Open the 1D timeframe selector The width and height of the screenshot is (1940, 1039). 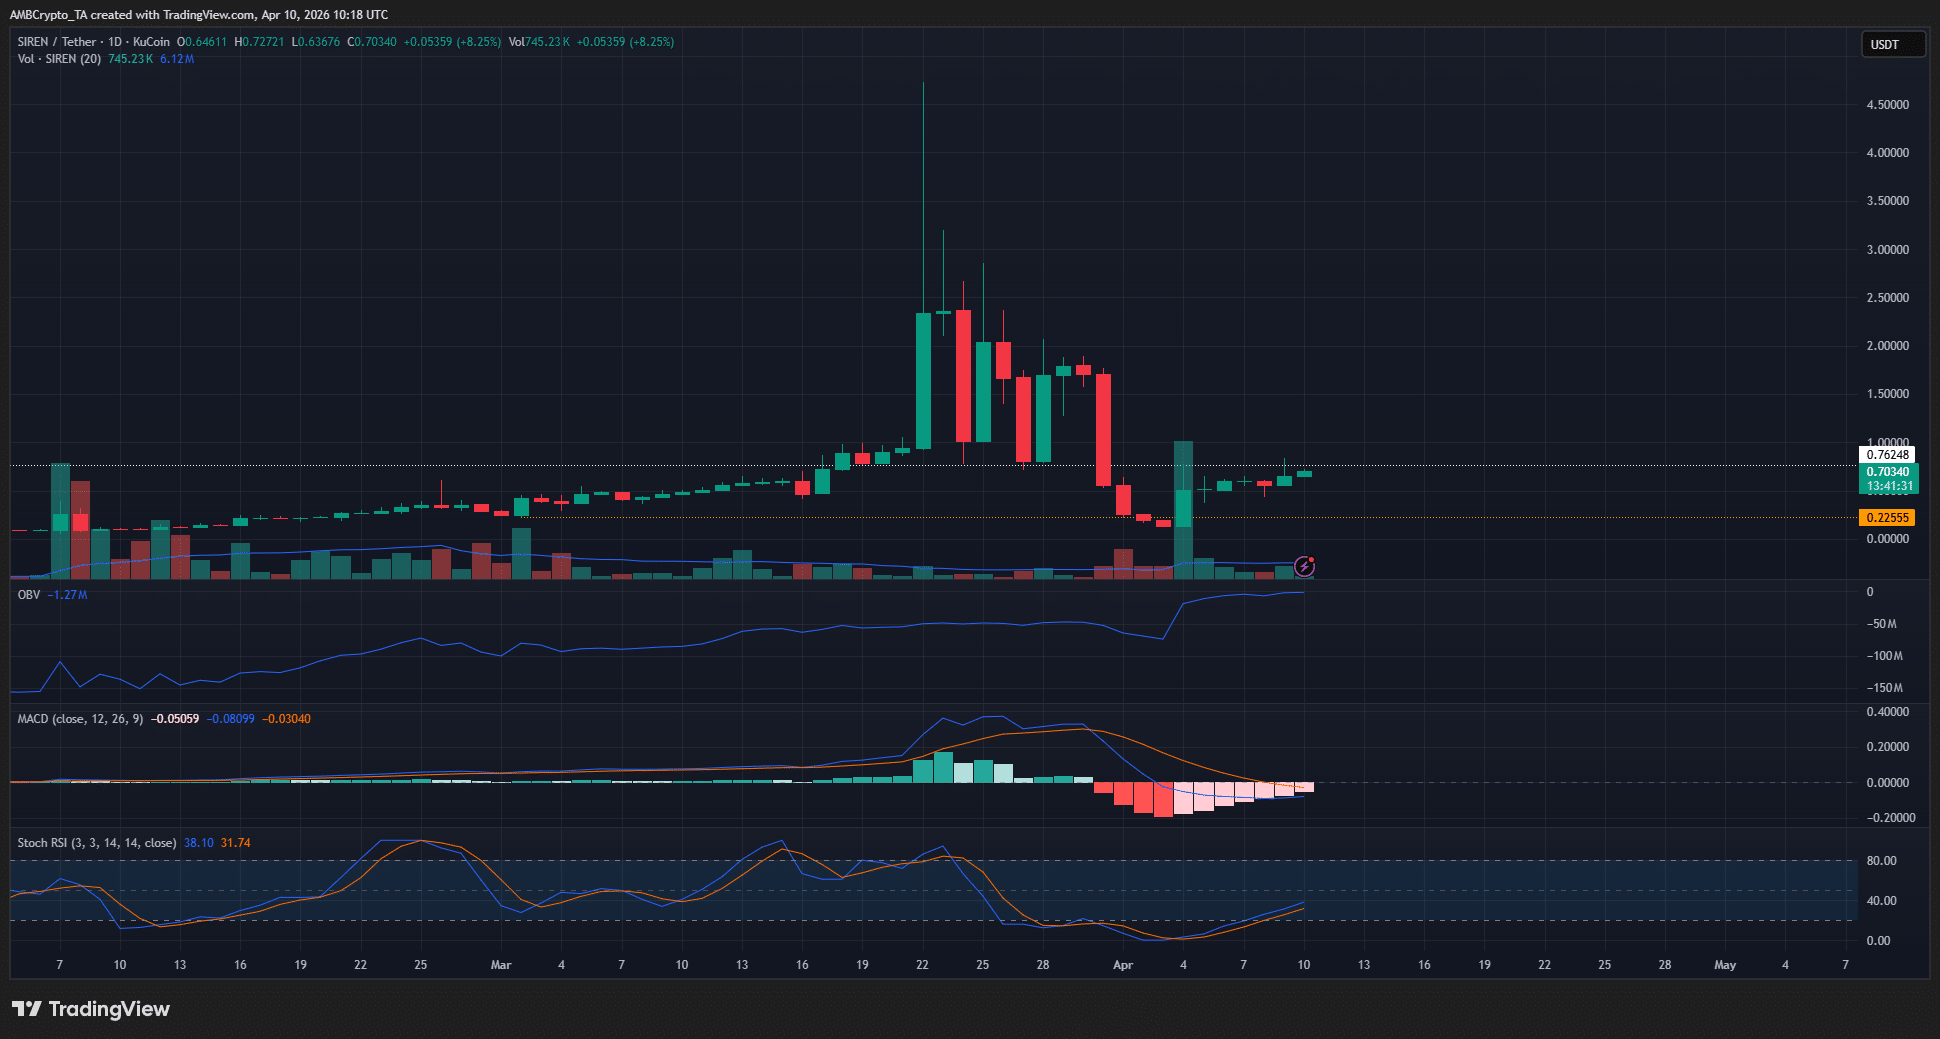point(113,42)
